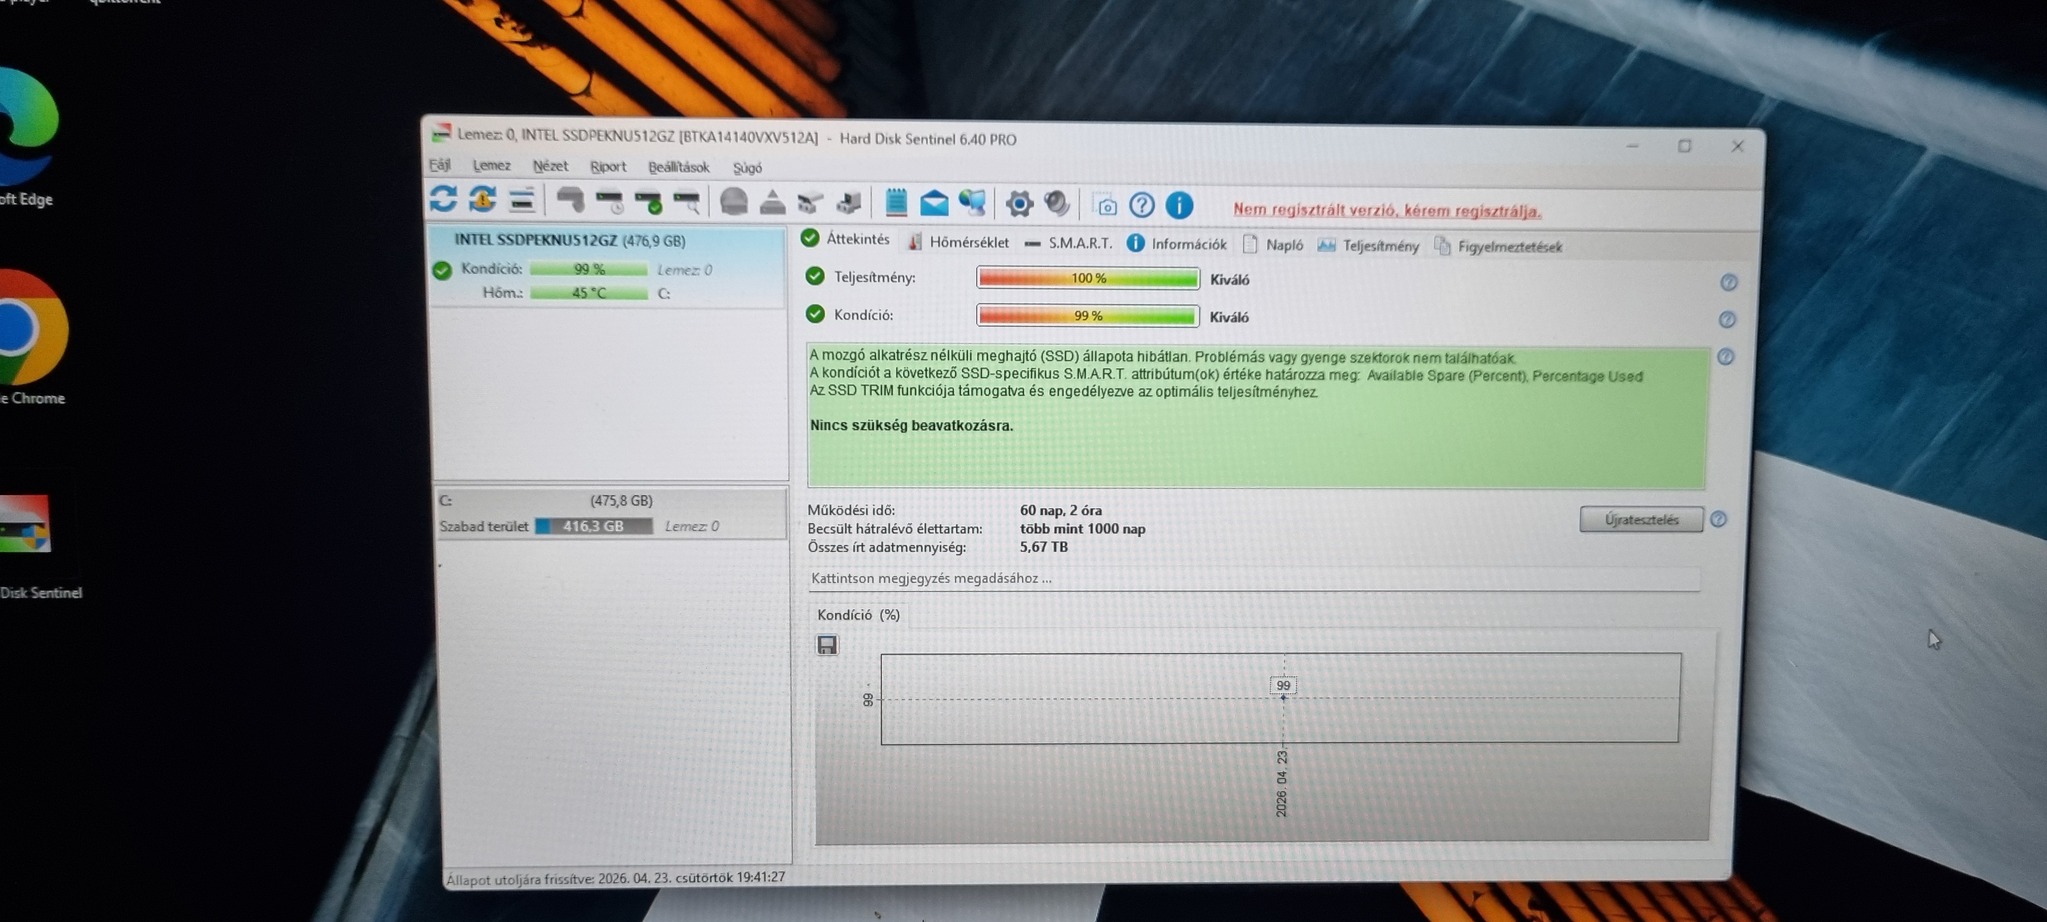Click the 'Állapot utoljára frissítve' status bar text

point(615,878)
